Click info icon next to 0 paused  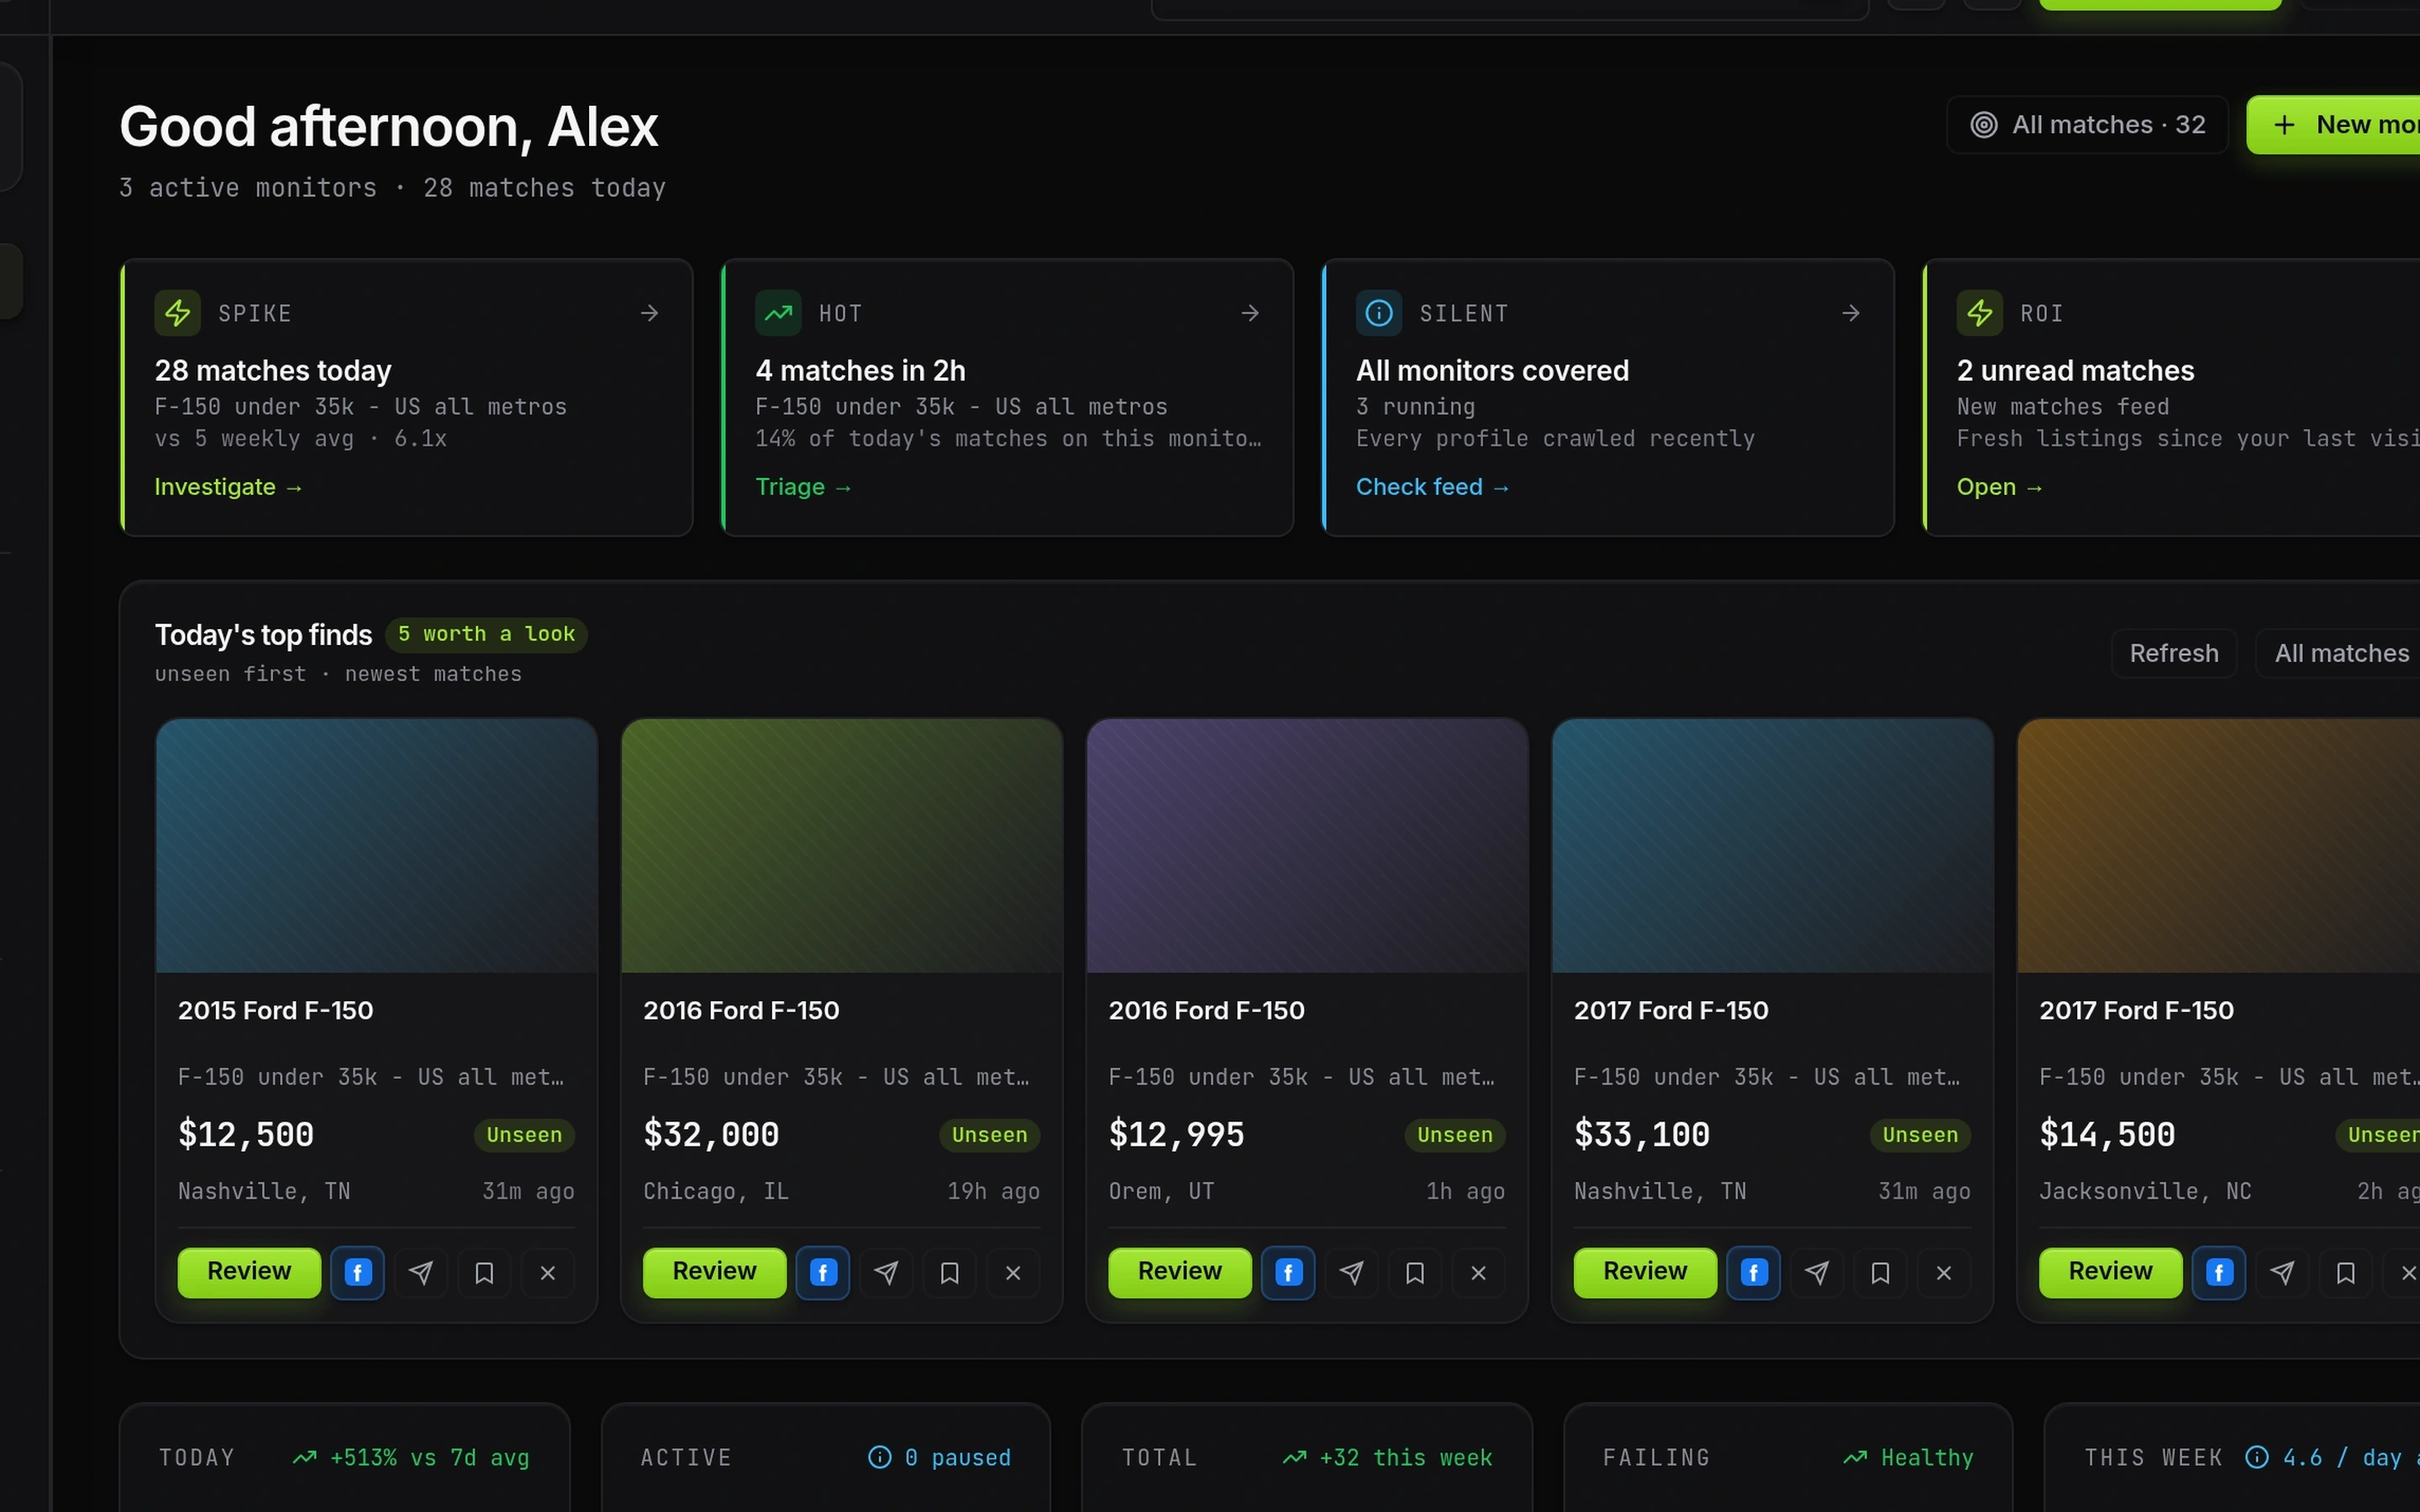pyautogui.click(x=880, y=1457)
